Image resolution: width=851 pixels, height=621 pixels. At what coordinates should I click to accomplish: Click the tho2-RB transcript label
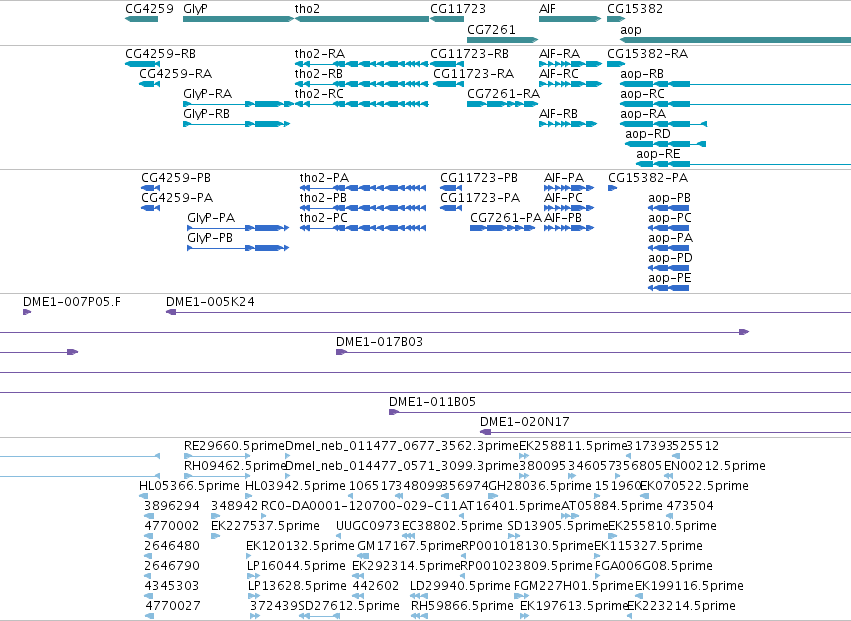(319, 74)
